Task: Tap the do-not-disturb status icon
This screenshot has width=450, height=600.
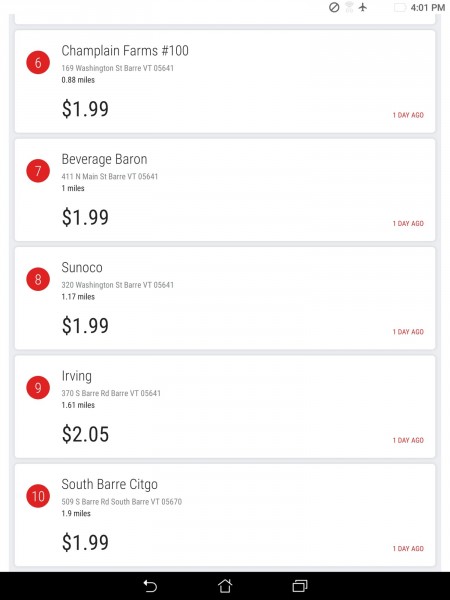Action: (x=334, y=7)
